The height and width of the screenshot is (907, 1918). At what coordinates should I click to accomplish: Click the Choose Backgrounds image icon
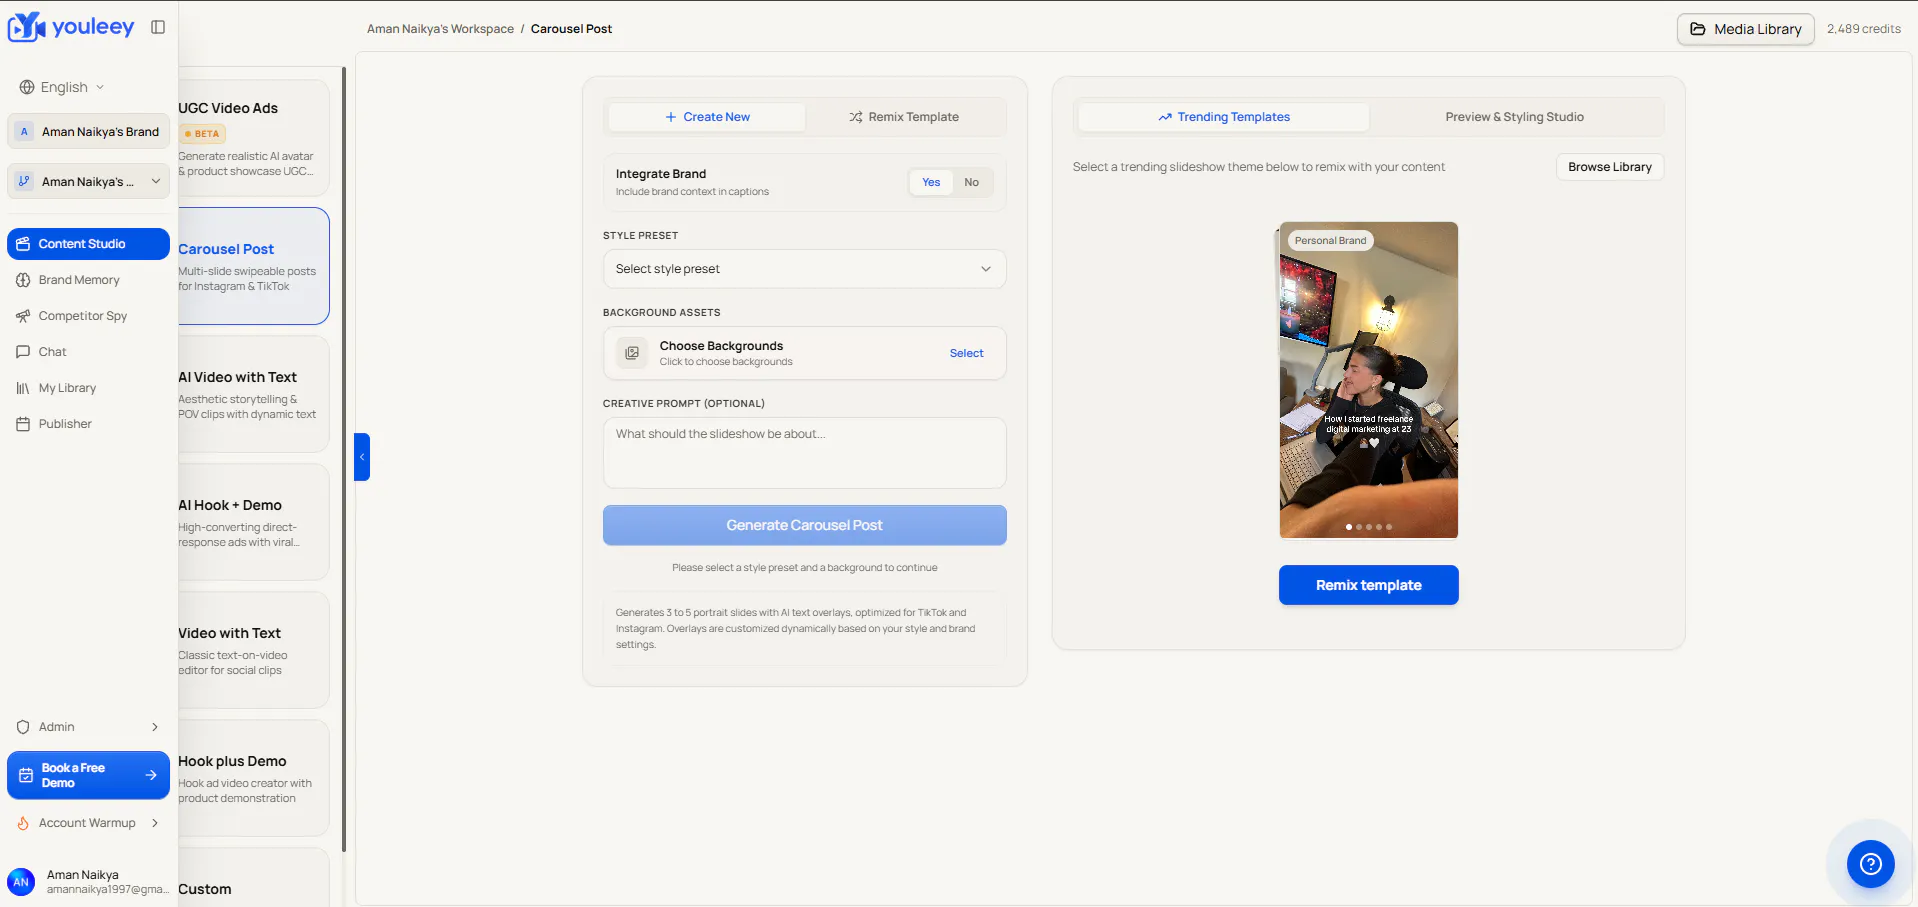pyautogui.click(x=632, y=353)
